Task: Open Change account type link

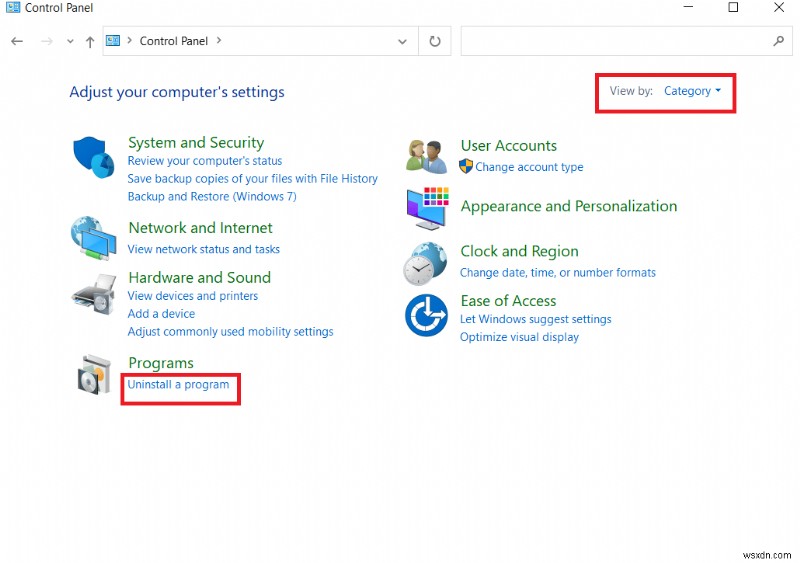Action: [529, 167]
